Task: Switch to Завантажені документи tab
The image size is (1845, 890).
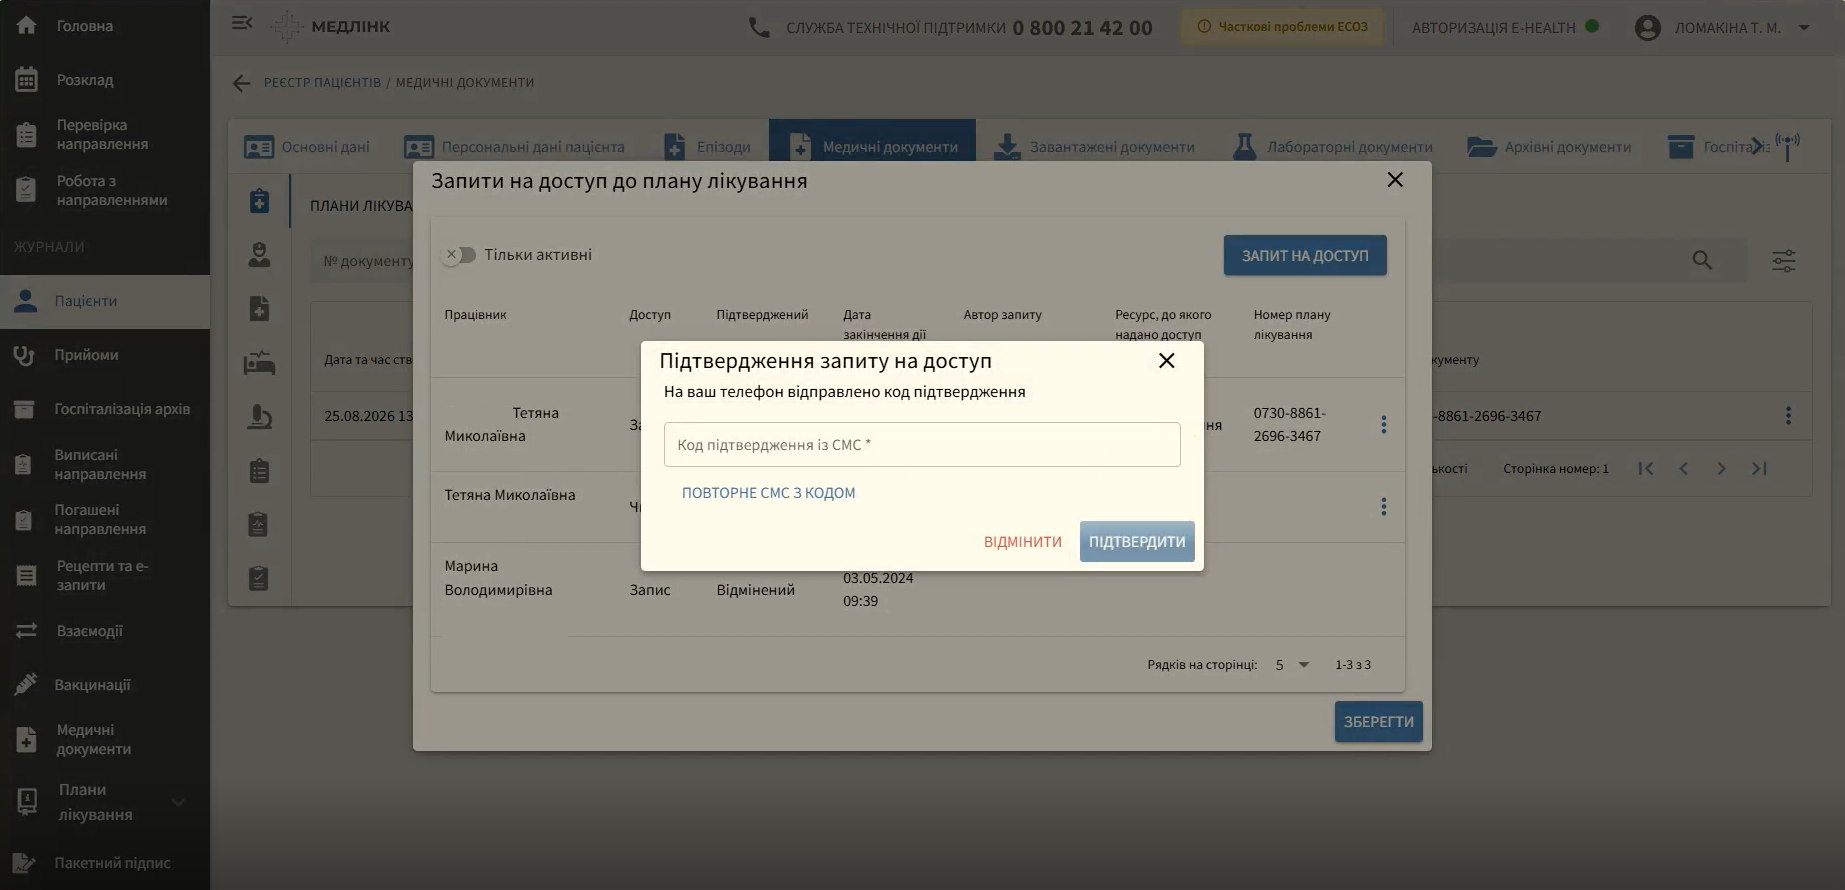Action: pyautogui.click(x=1094, y=147)
